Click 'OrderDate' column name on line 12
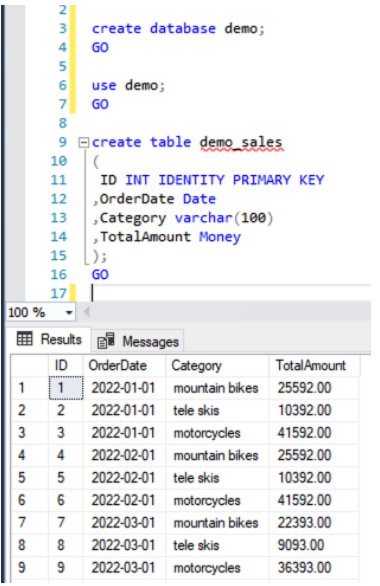Screen dimensions: 380x586 [x=137, y=199]
